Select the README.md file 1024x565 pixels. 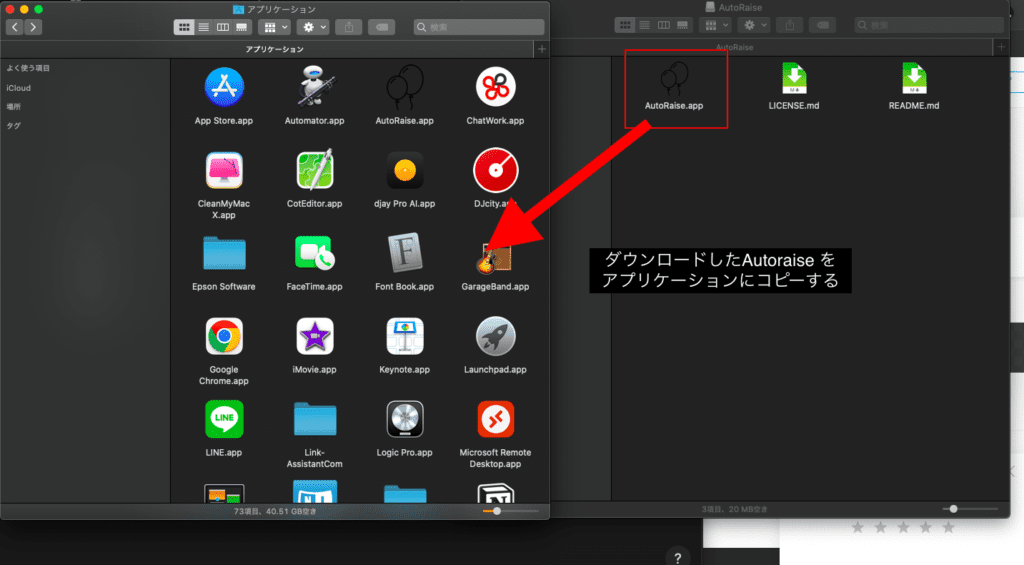(914, 78)
